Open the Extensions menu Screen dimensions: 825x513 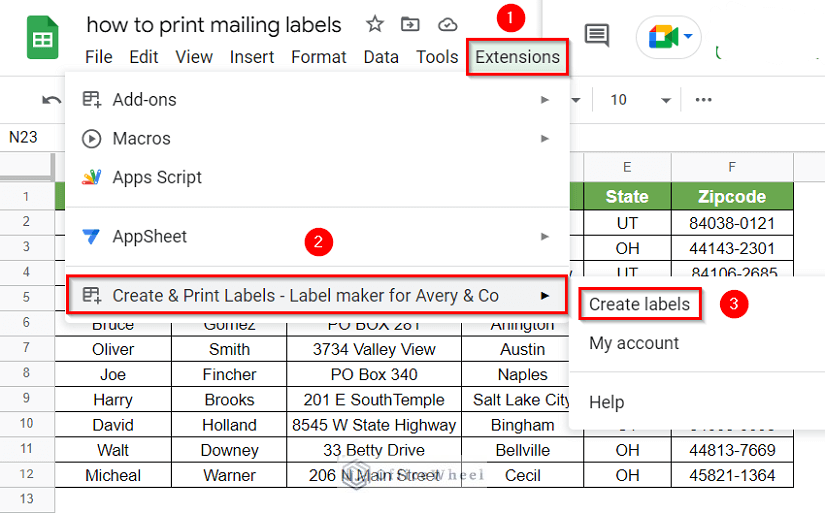[517, 57]
